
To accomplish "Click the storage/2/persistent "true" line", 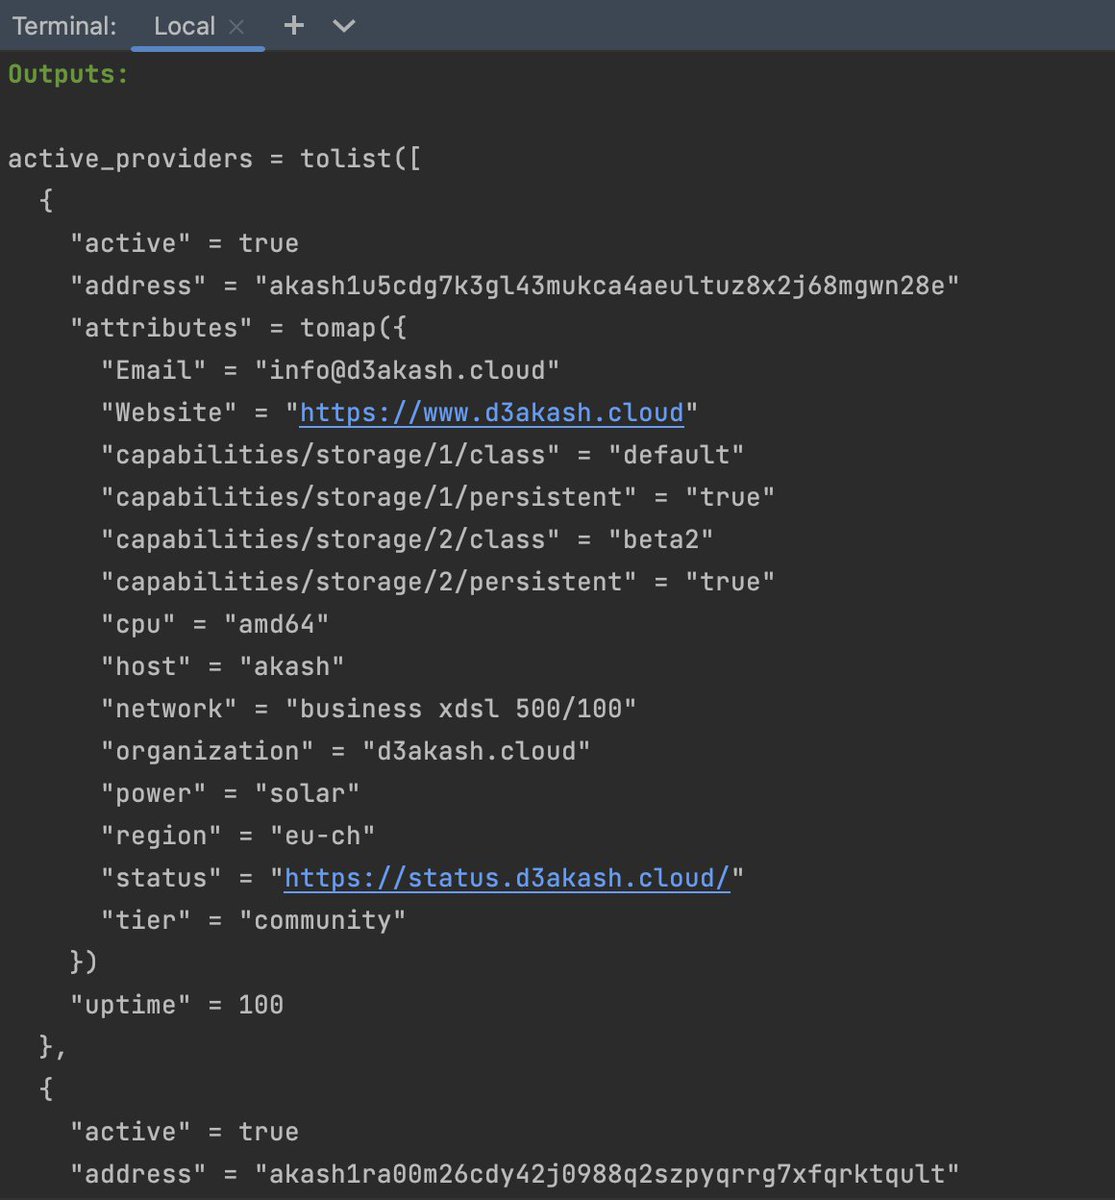I will click(x=438, y=582).
